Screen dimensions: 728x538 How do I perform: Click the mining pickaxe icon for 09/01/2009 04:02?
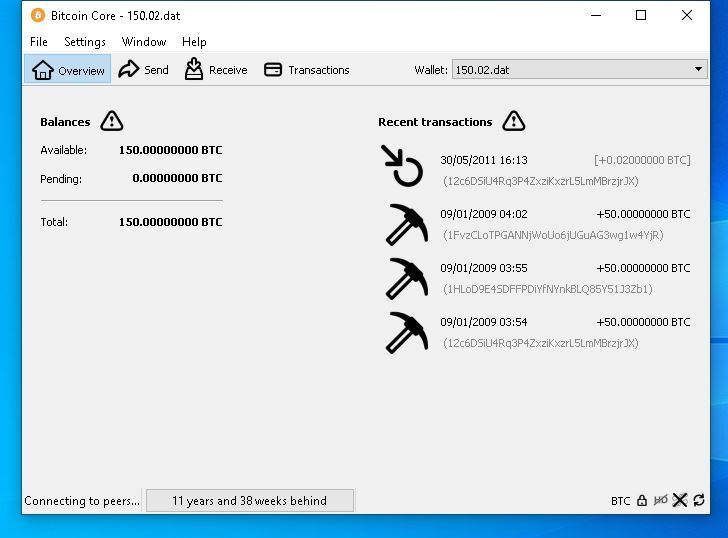tap(407, 225)
